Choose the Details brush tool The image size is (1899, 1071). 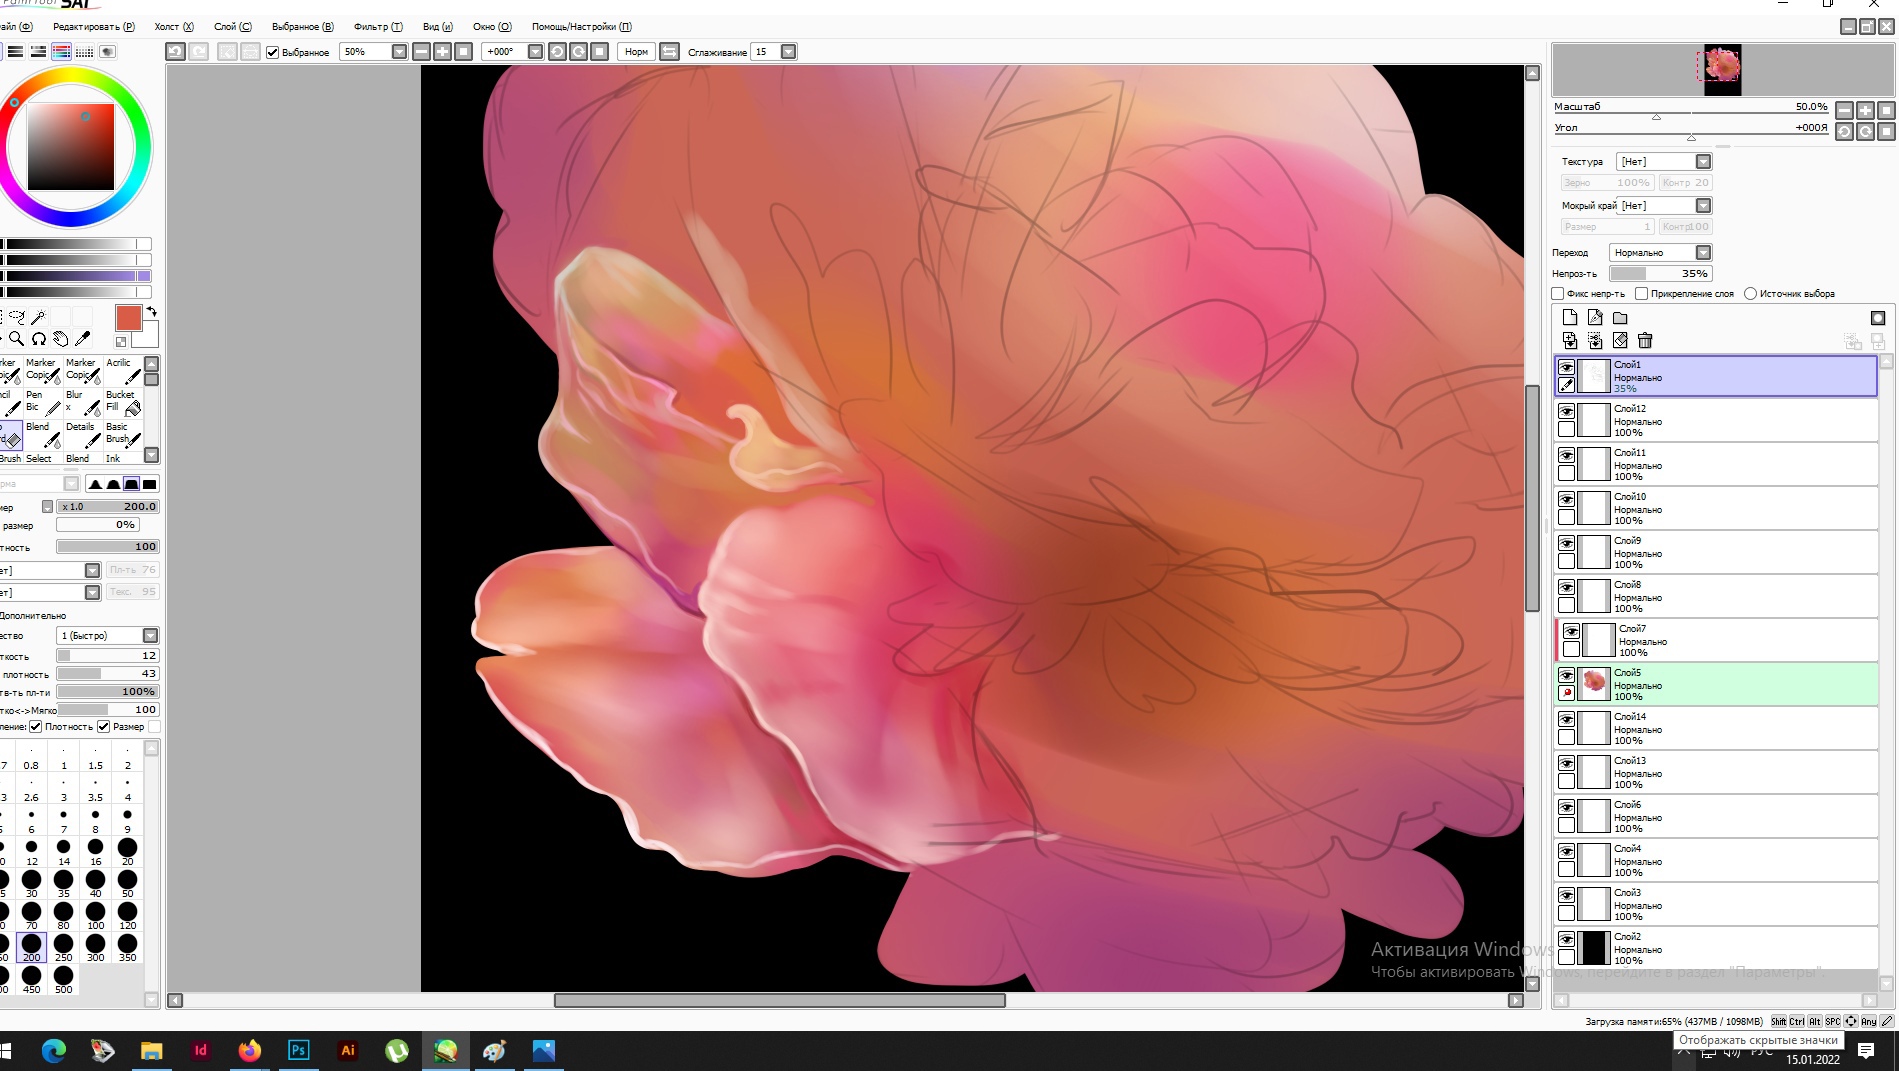[83, 434]
